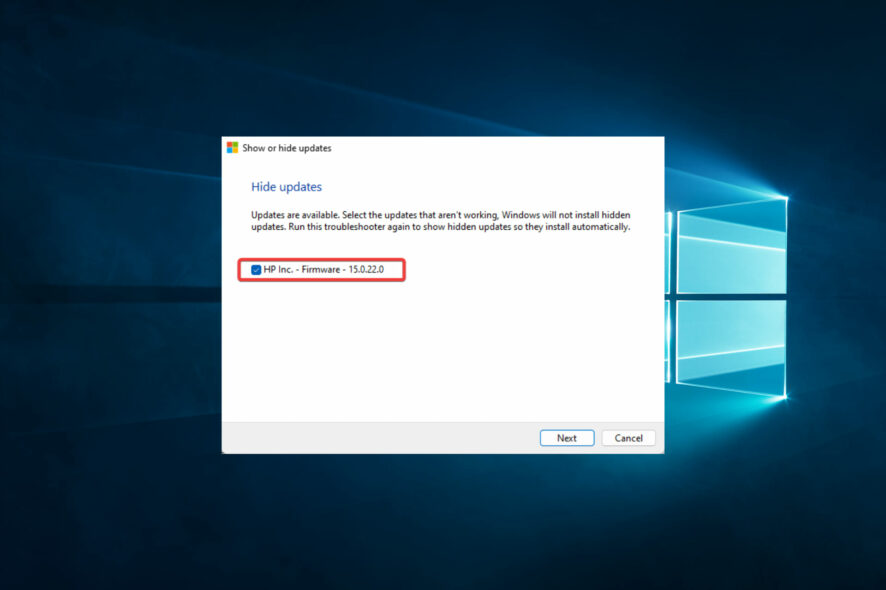Click the "Show or hide updates" window title
Screen dimensions: 886x590
click(287, 148)
